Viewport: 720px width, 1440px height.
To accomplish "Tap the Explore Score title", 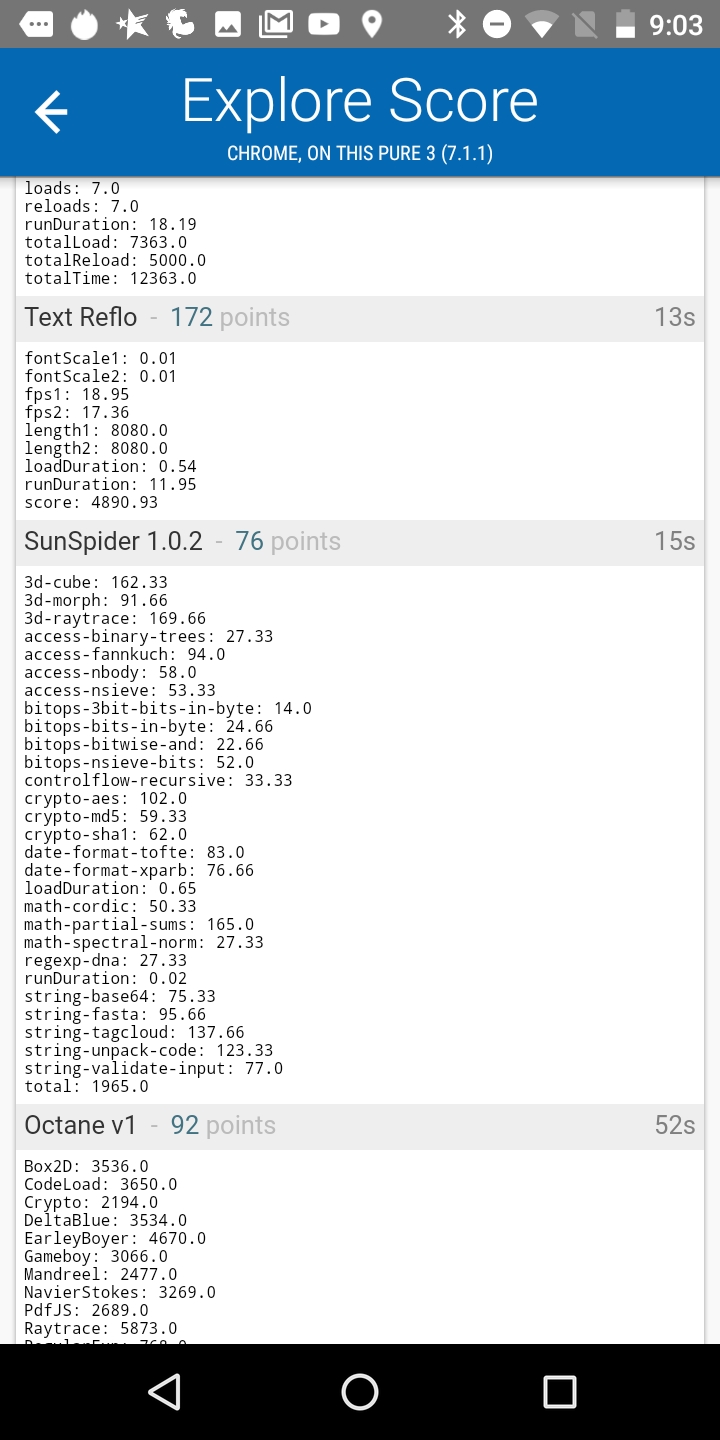I will (x=360, y=101).
